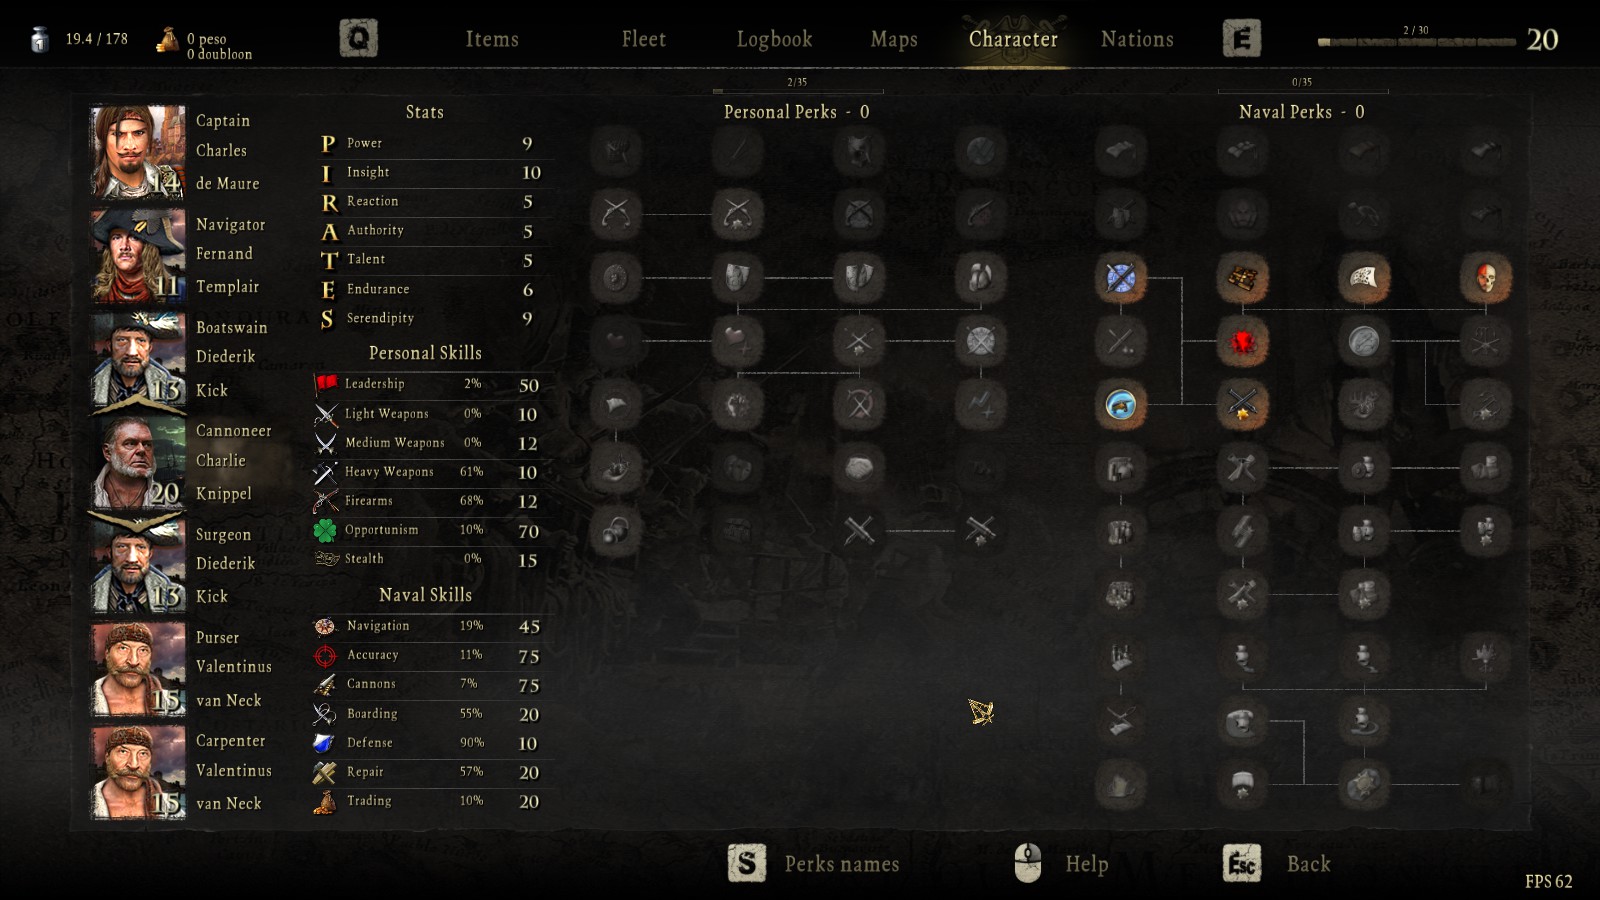
Task: Click the Help button
Action: 1062,863
